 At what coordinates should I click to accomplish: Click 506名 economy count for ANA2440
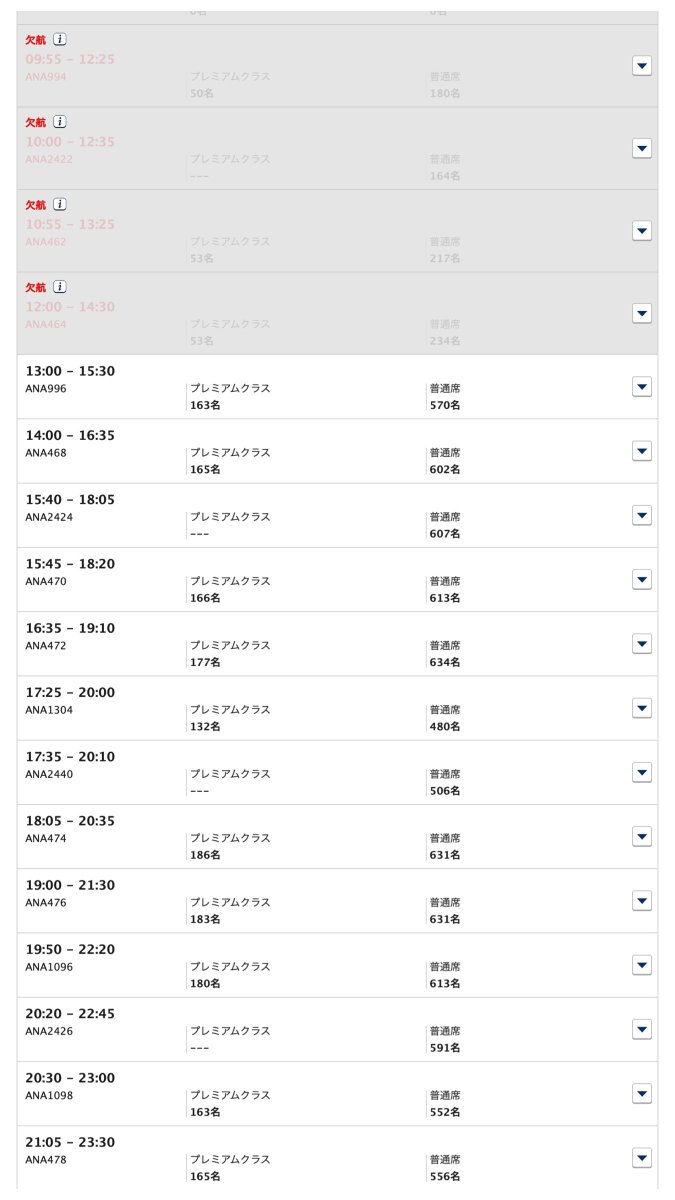point(445,791)
